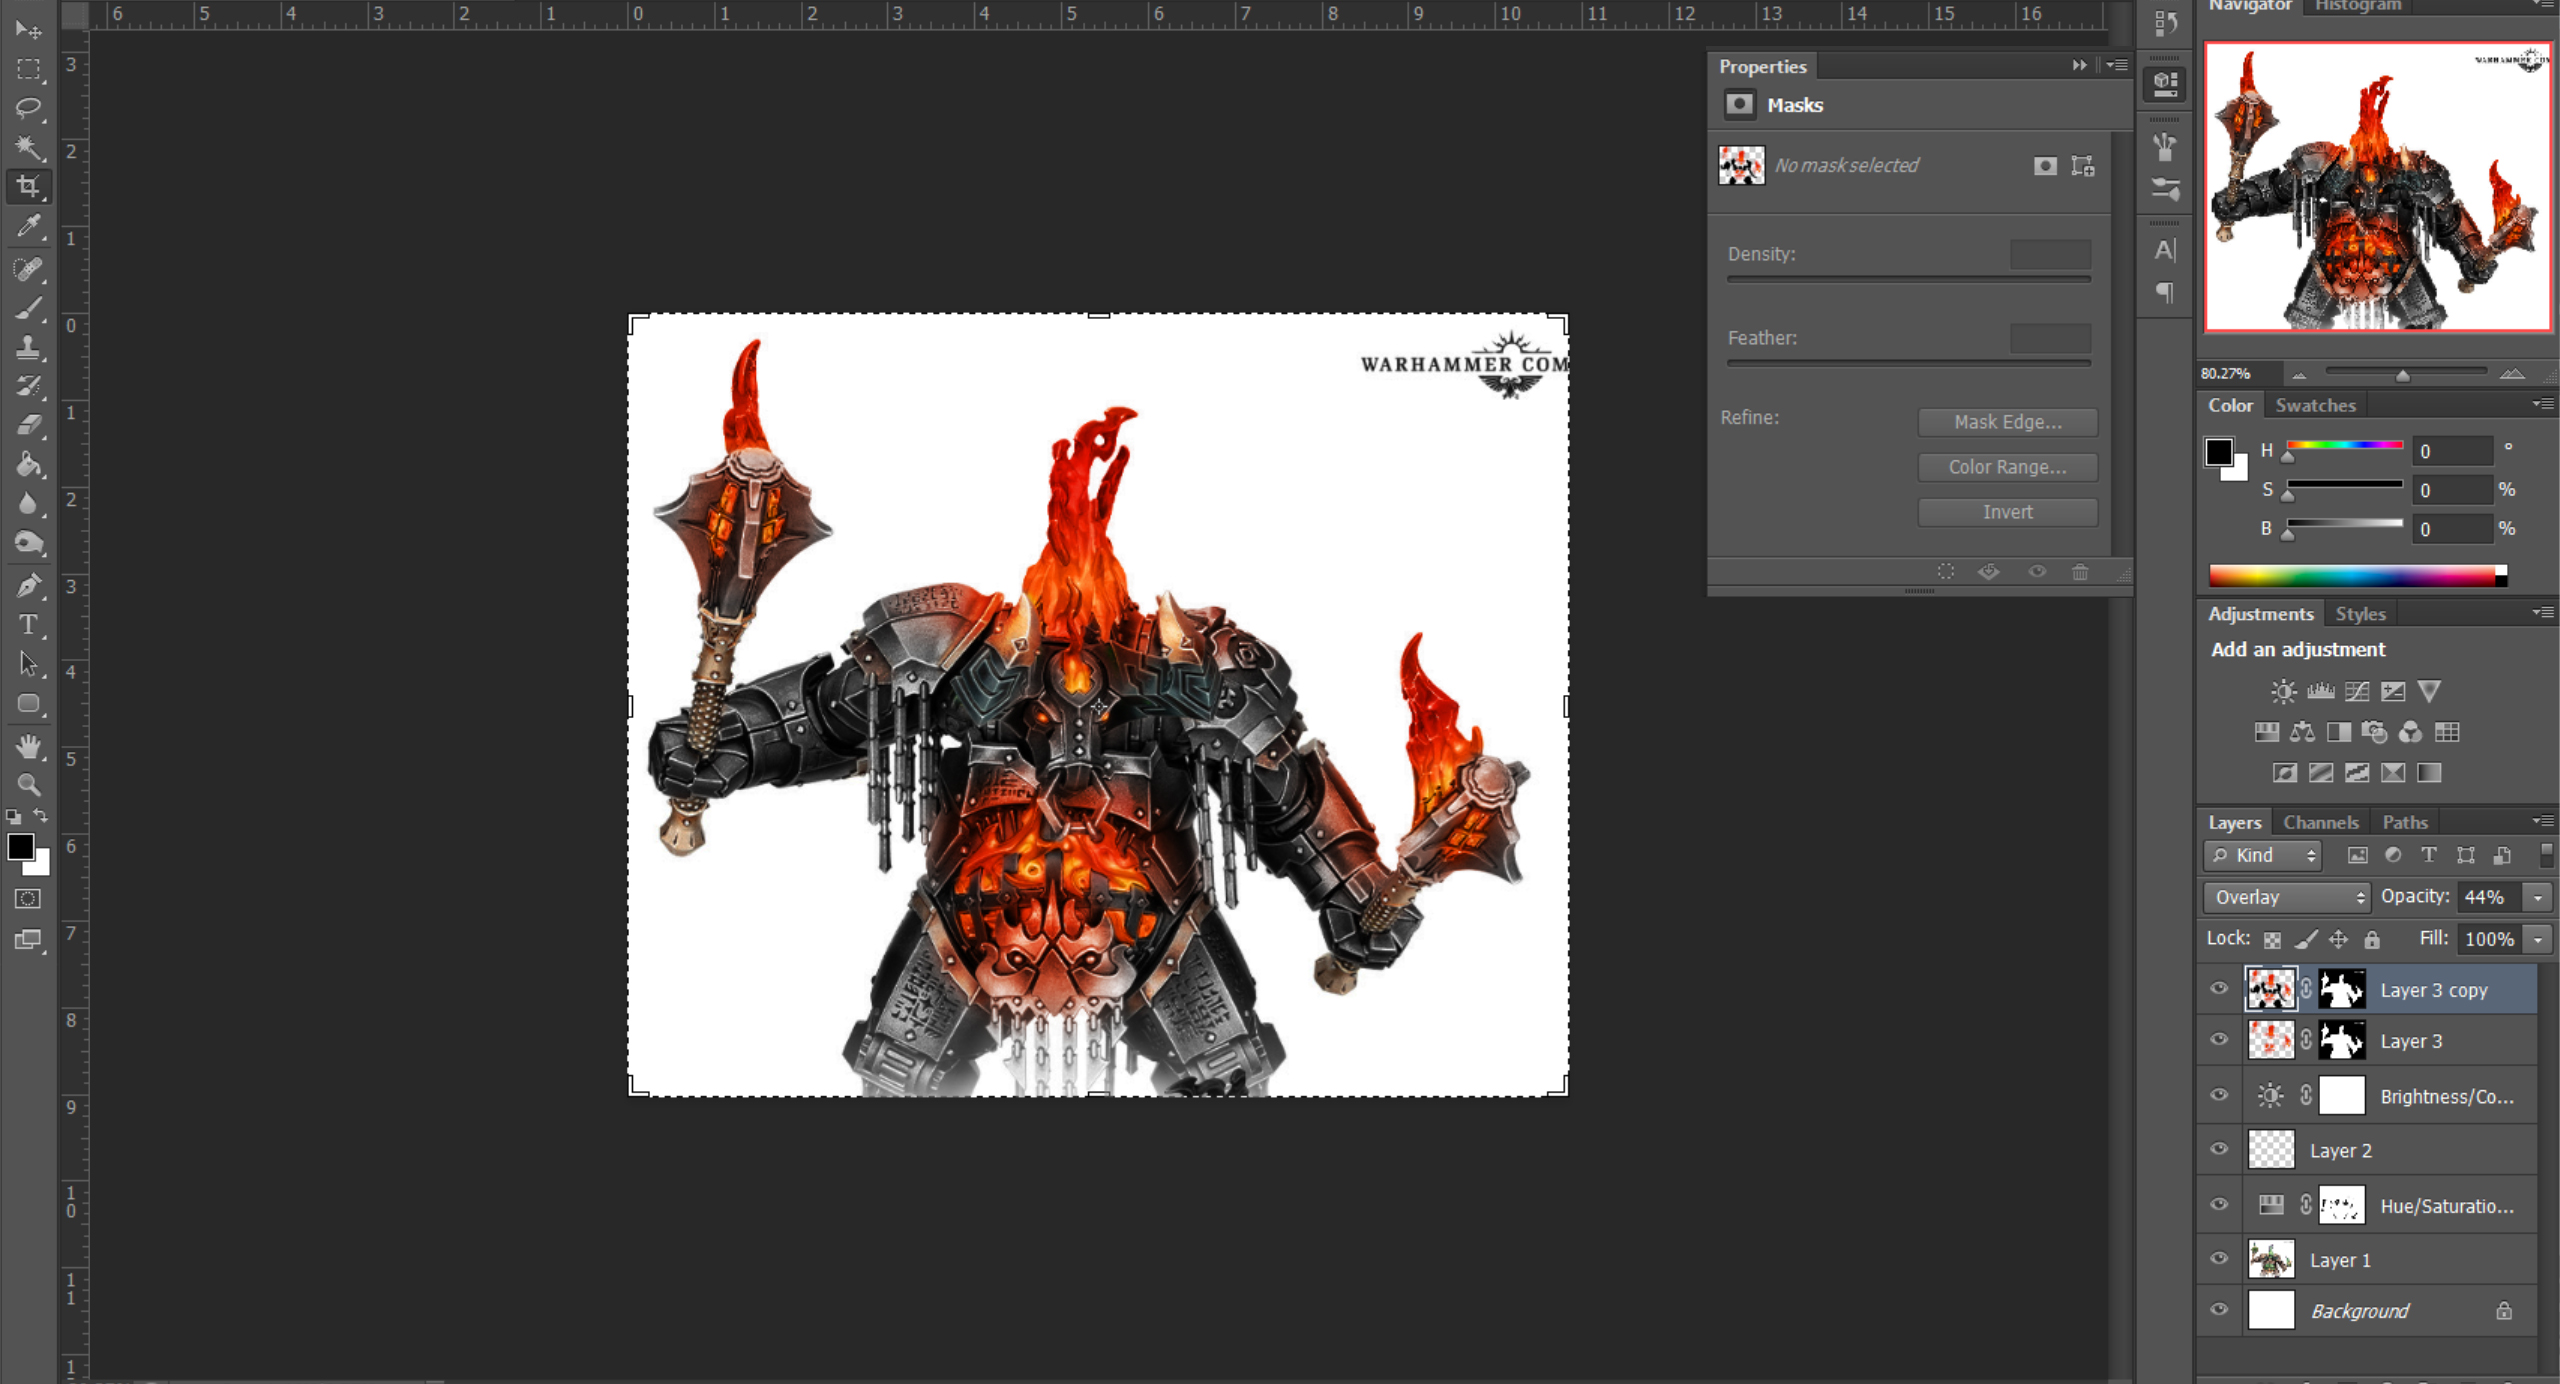Select the Magic Wand tool

tap(28, 148)
